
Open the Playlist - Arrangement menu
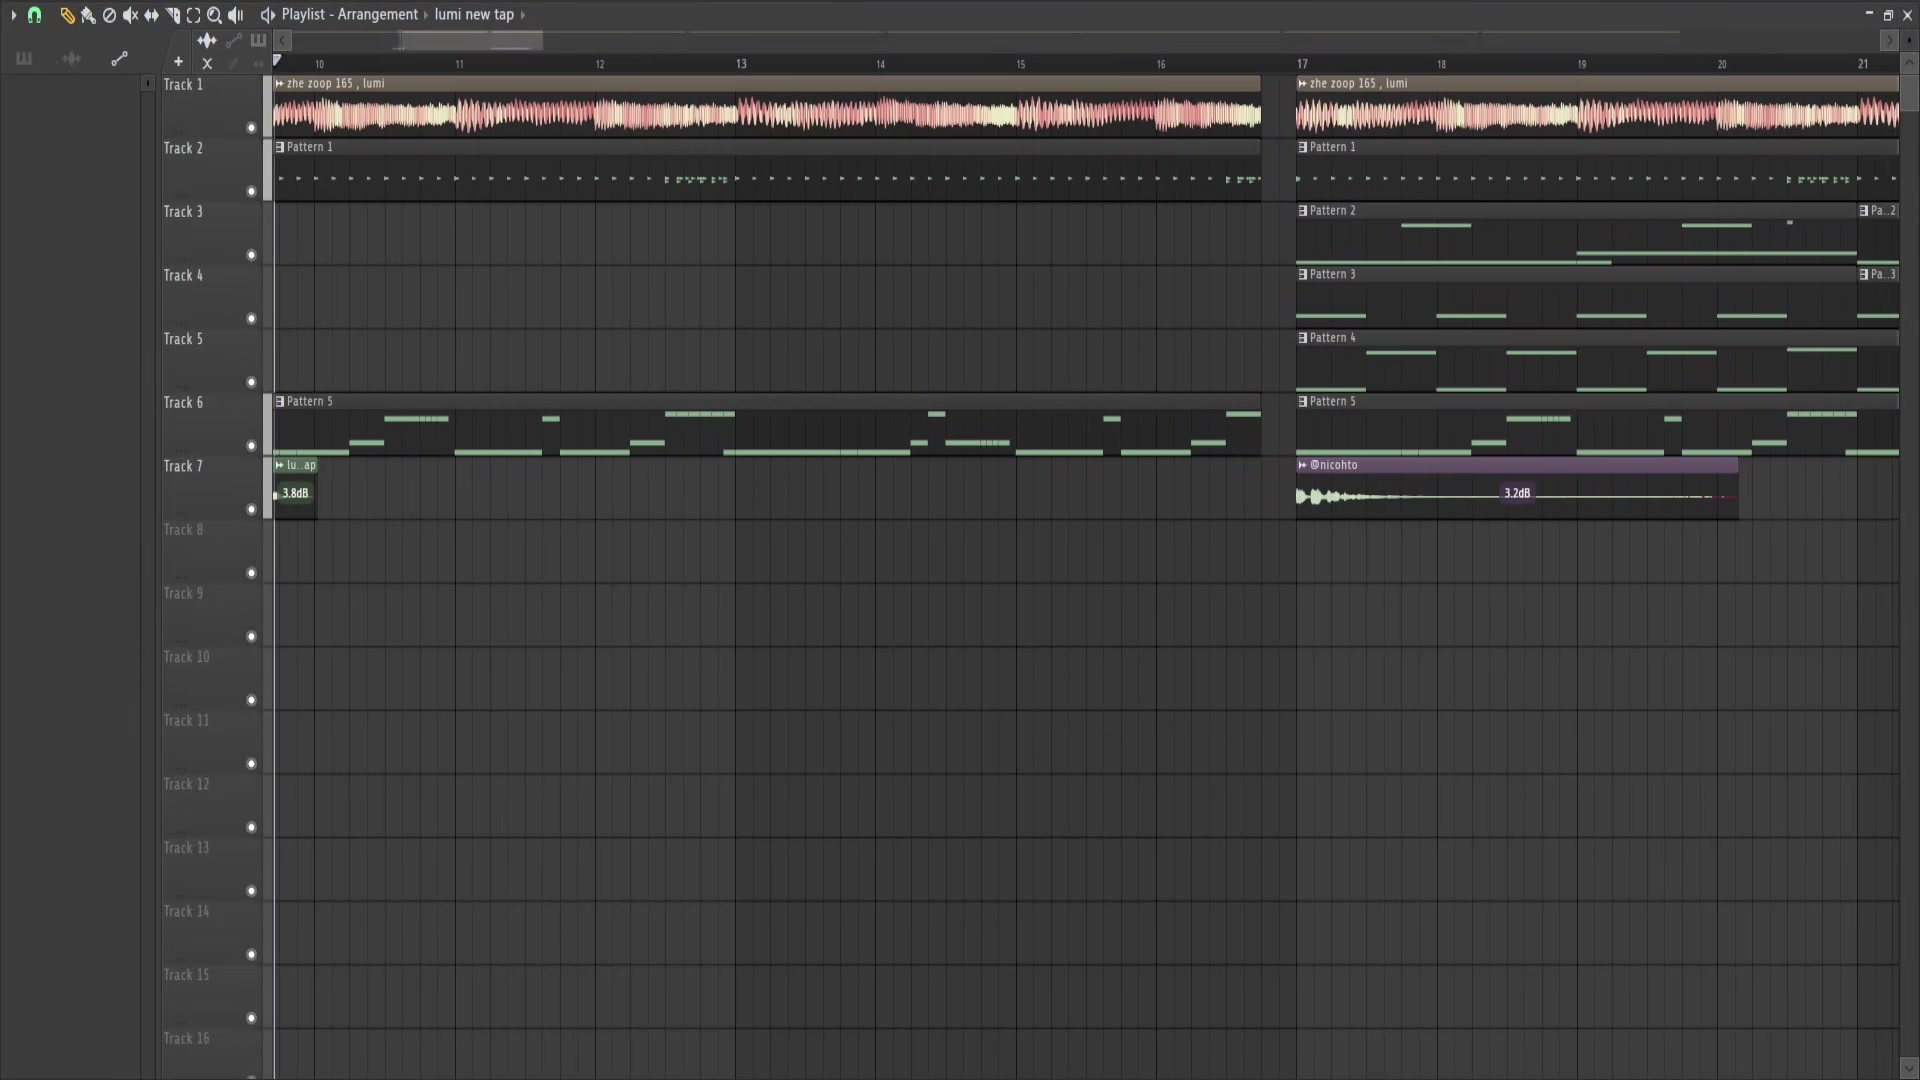click(350, 15)
